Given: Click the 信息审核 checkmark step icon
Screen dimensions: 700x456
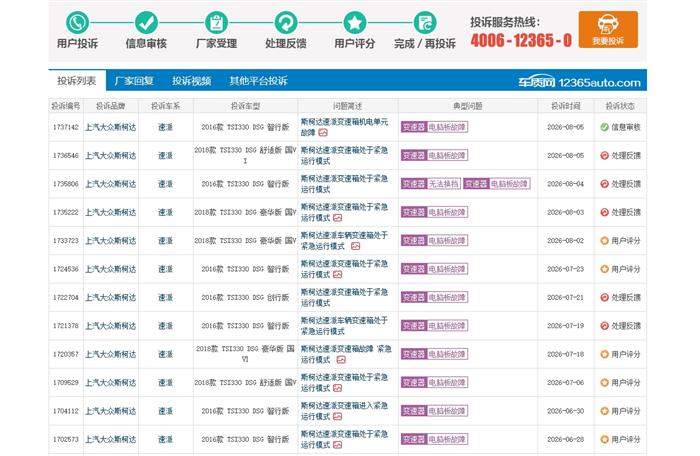Looking at the screenshot, I should pyautogui.click(x=146, y=22).
